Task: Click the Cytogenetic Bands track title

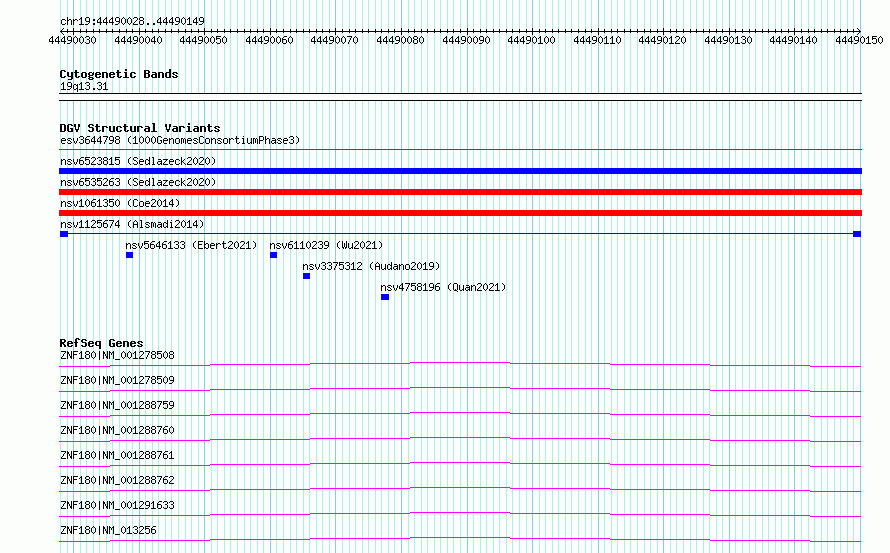Action: point(119,74)
